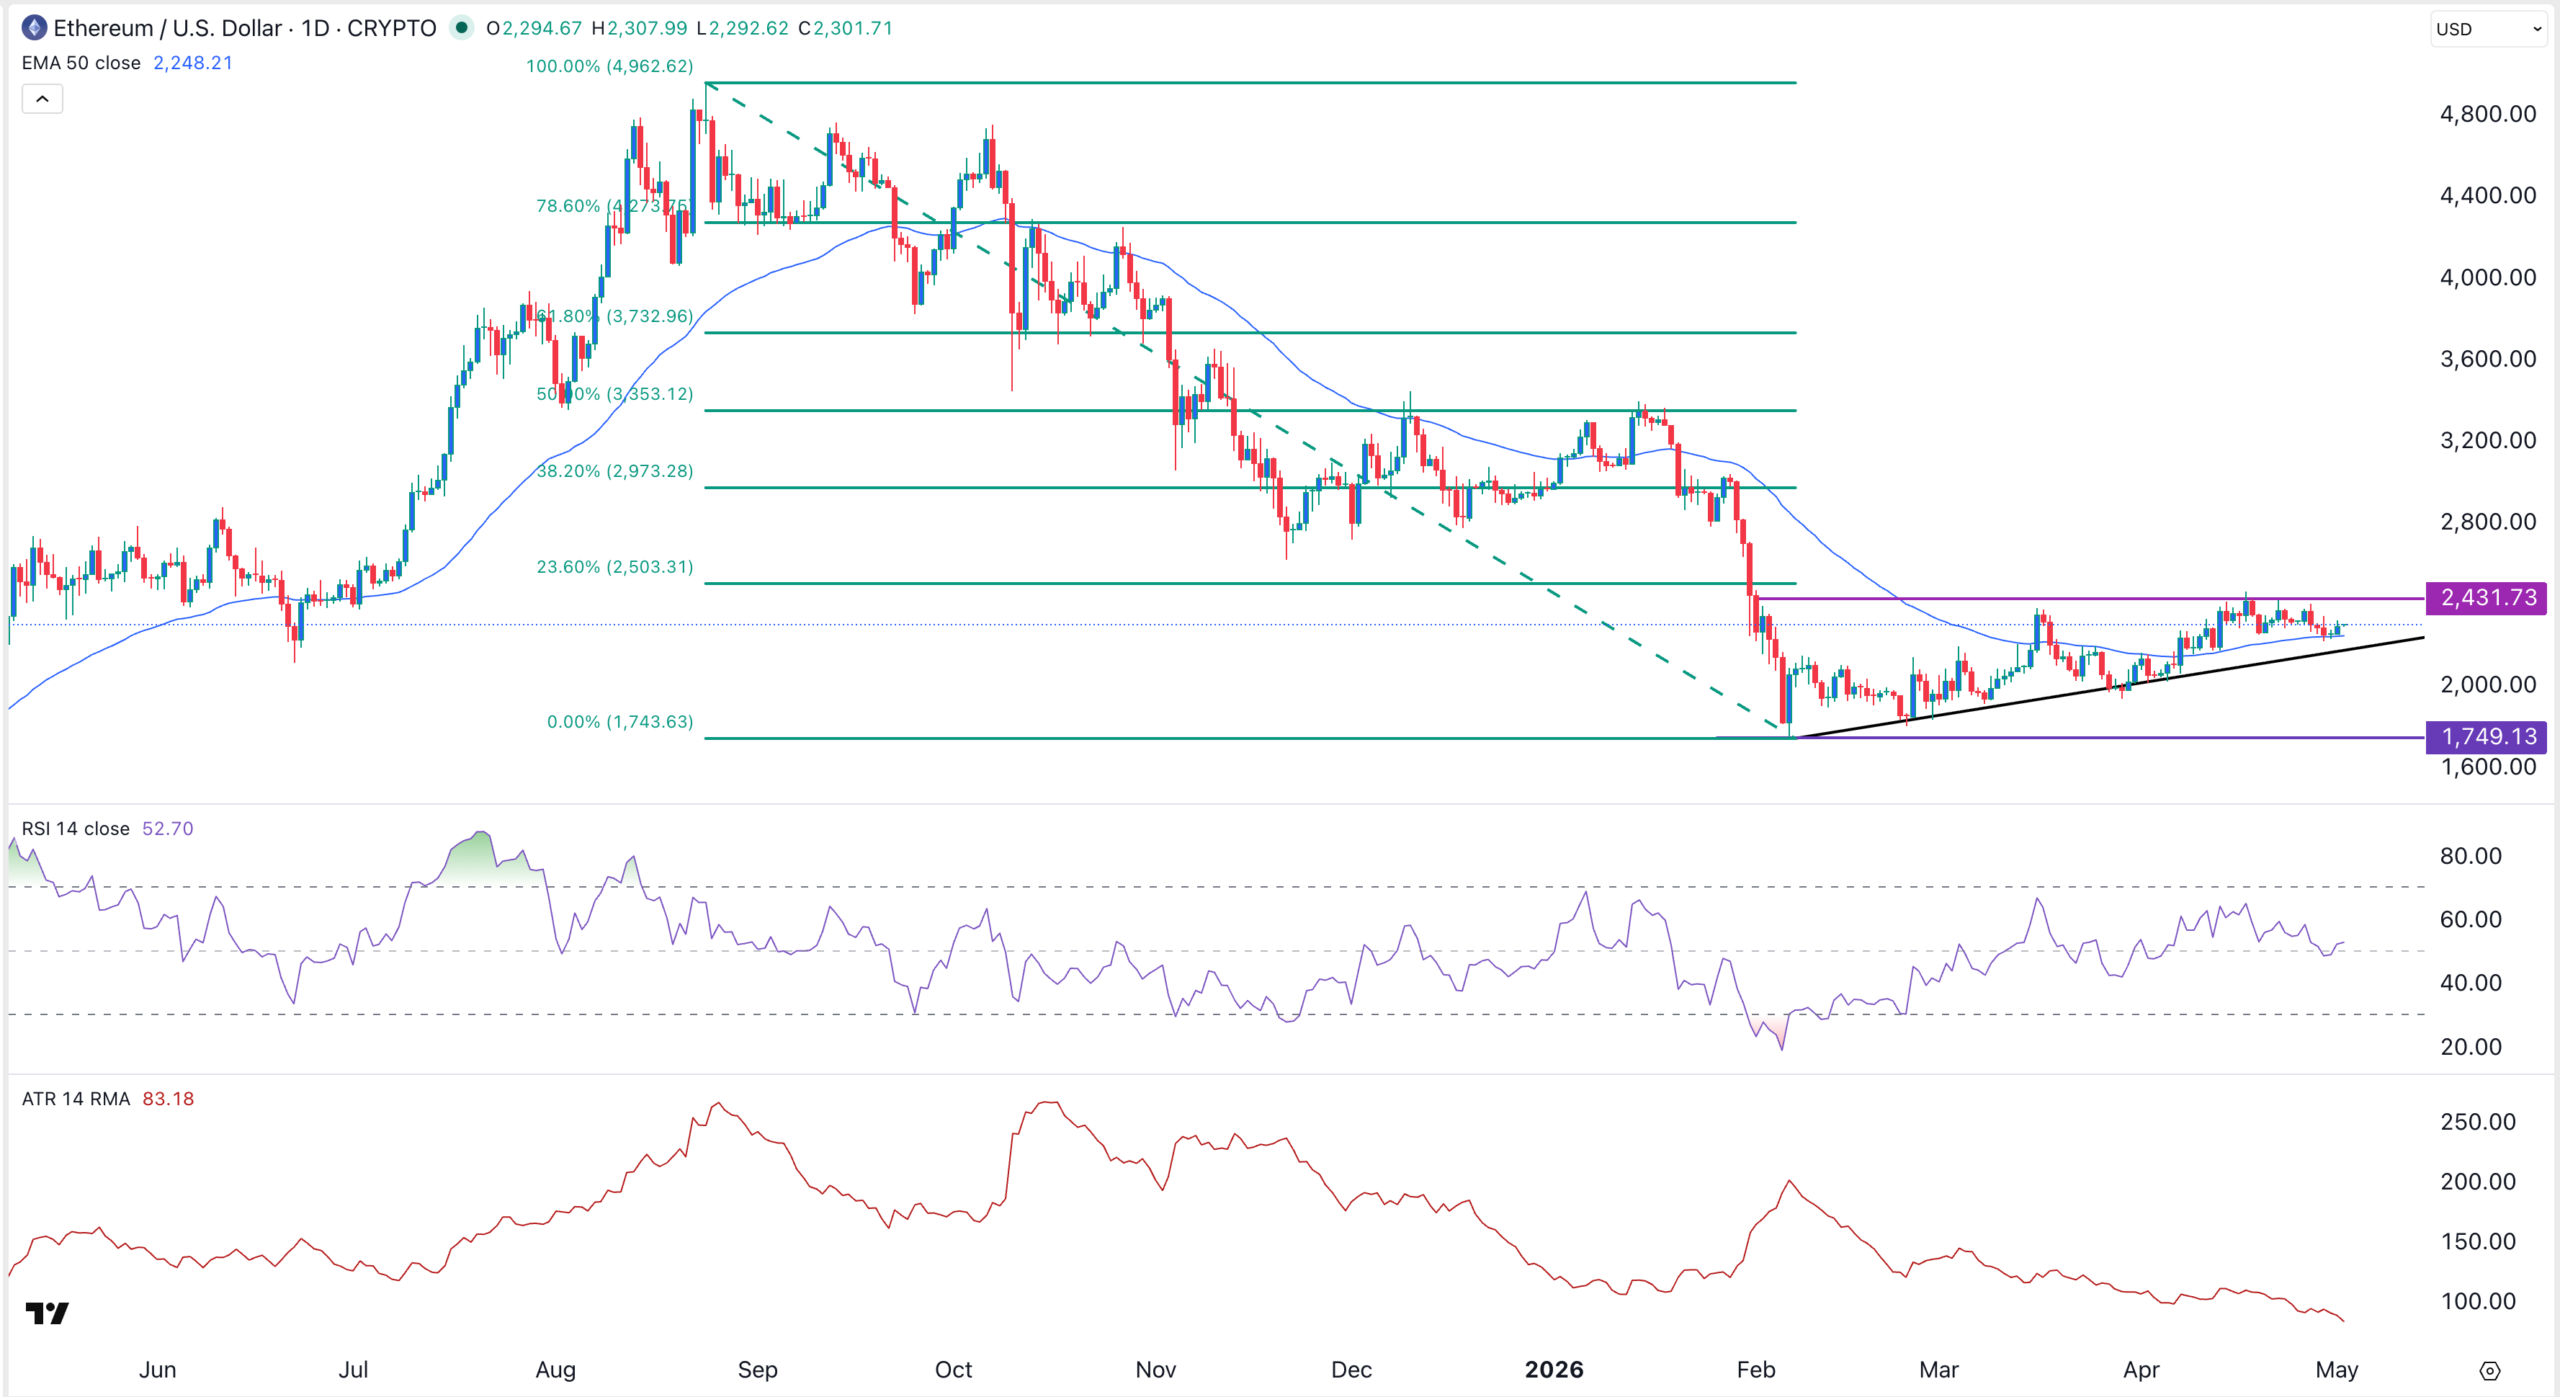Screen dimensions: 2560x1397
Task: Click the 1,749.13 price label
Action: 2488,737
